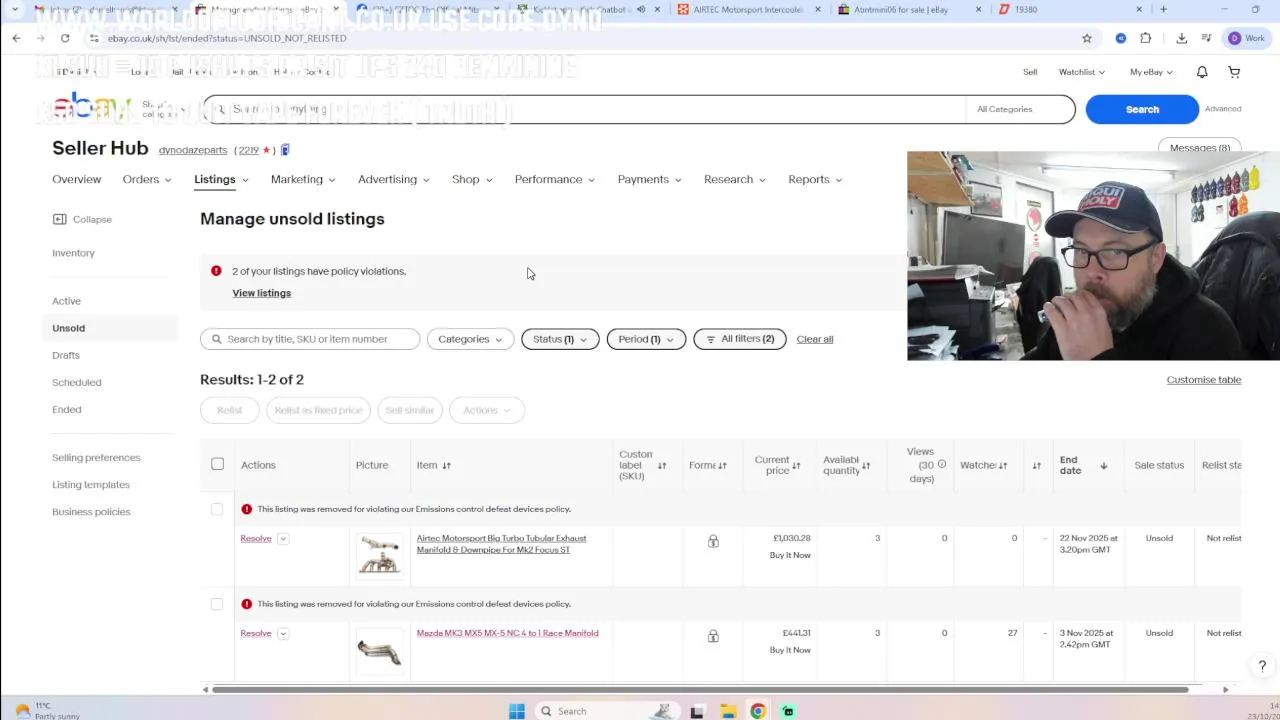
Task: Go to Active listings in sidebar
Action: click(67, 301)
